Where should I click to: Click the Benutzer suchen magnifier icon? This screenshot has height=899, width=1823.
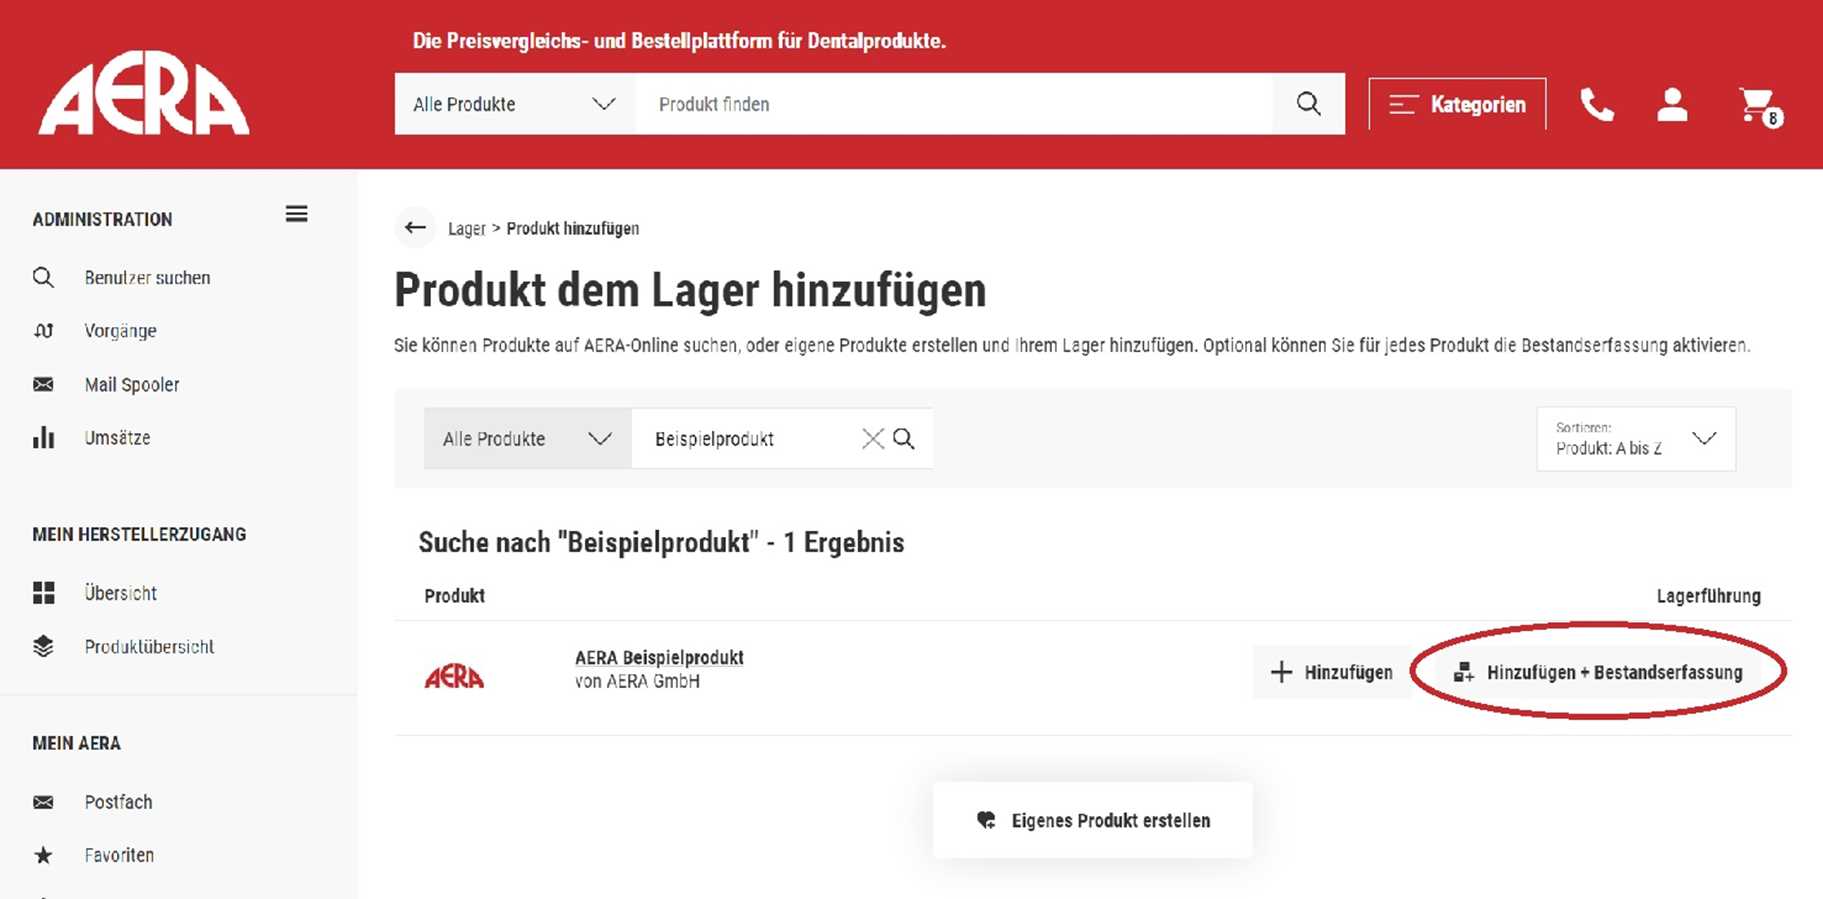[x=43, y=277]
